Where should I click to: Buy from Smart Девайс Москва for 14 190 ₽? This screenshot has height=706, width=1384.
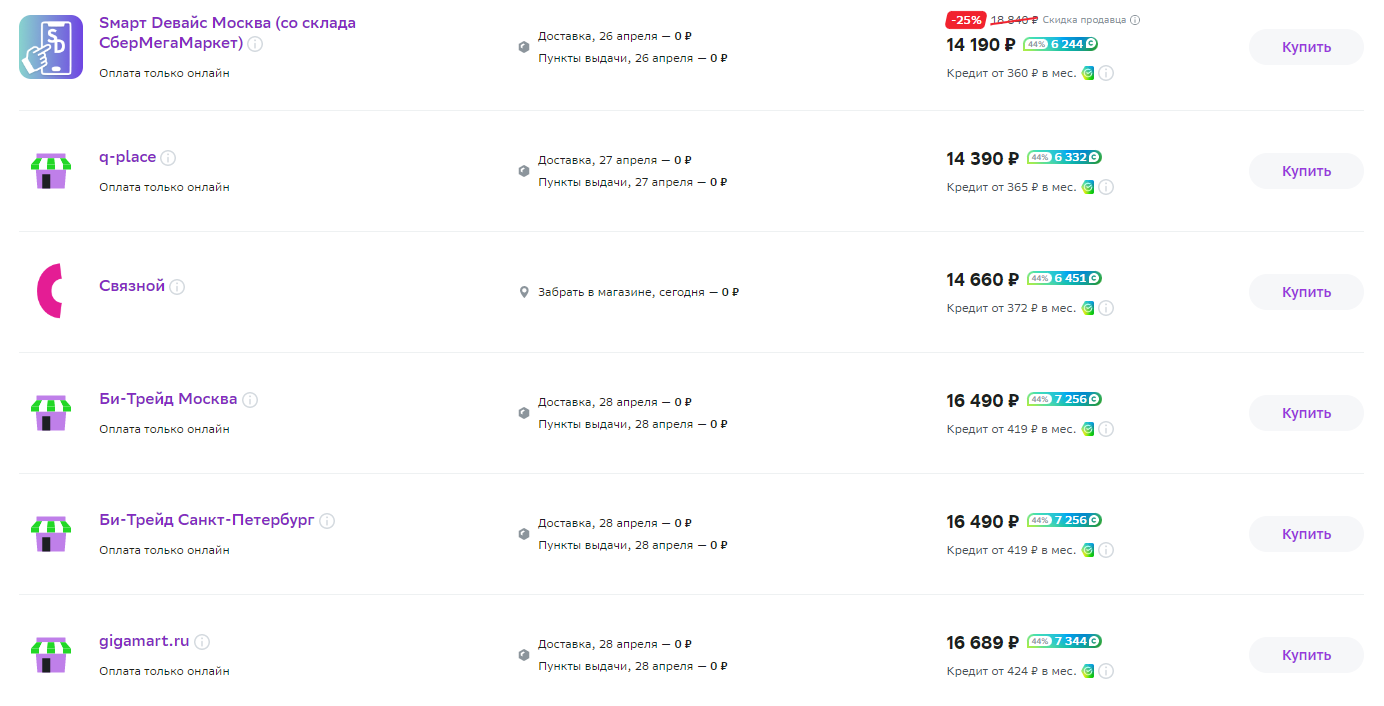pos(1306,47)
